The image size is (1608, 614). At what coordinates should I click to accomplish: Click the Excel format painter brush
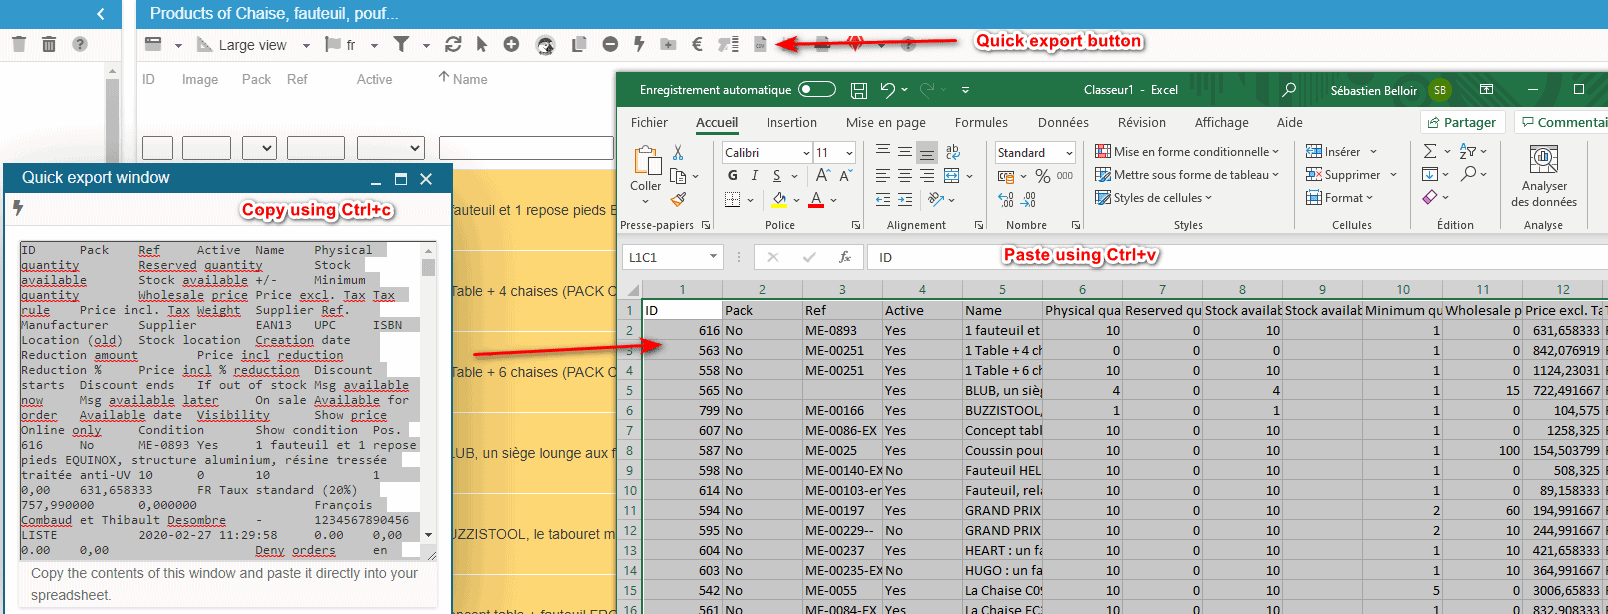[678, 200]
